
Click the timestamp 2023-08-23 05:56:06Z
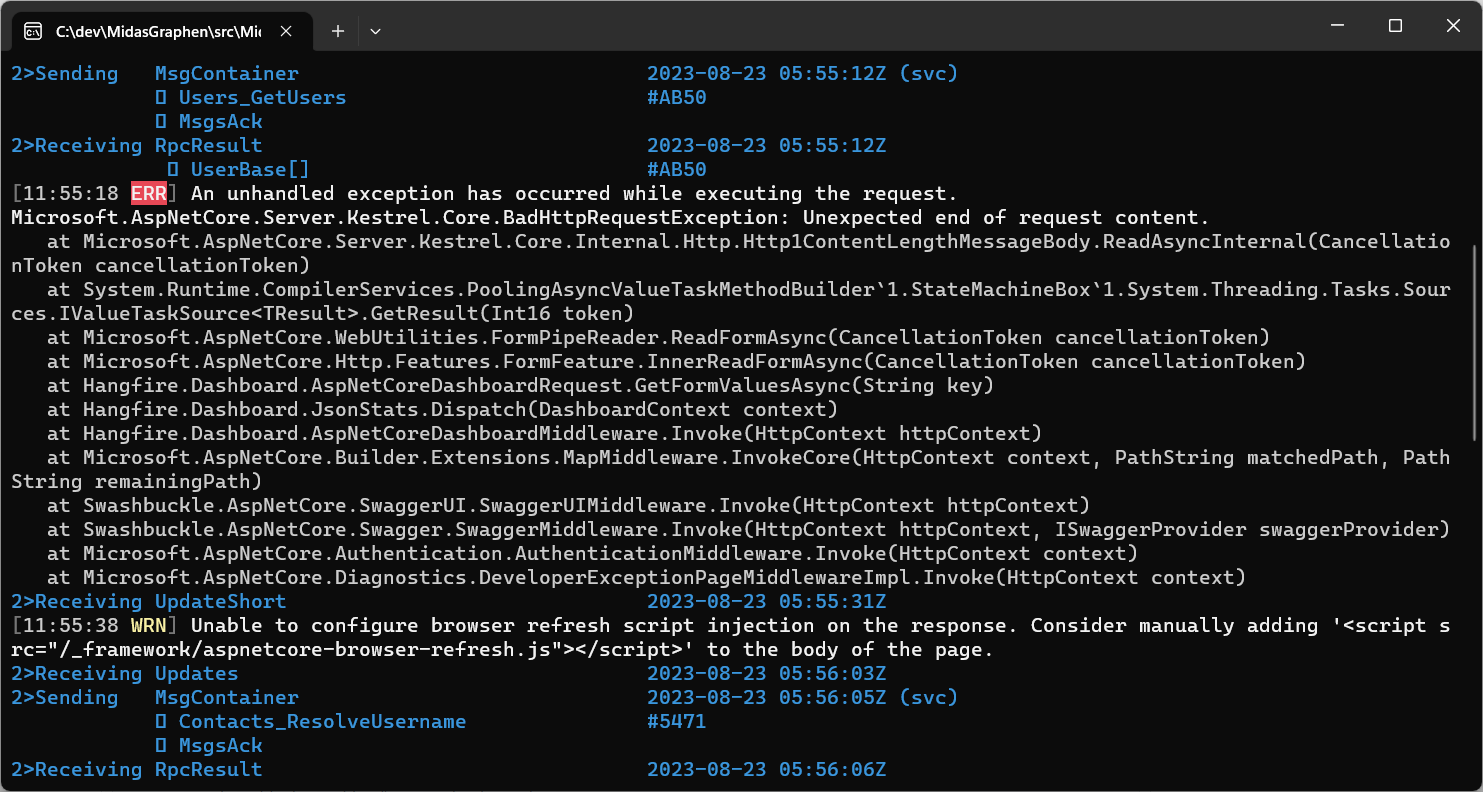pos(767,769)
